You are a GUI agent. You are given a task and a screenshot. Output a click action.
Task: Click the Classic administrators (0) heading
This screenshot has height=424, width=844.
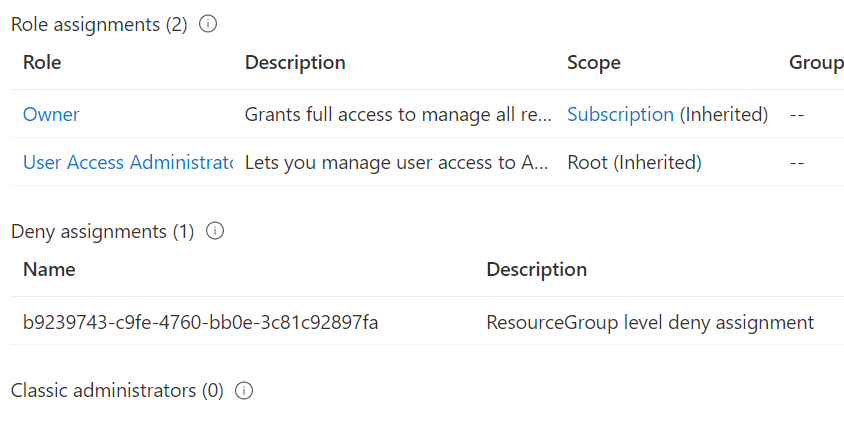point(117,391)
